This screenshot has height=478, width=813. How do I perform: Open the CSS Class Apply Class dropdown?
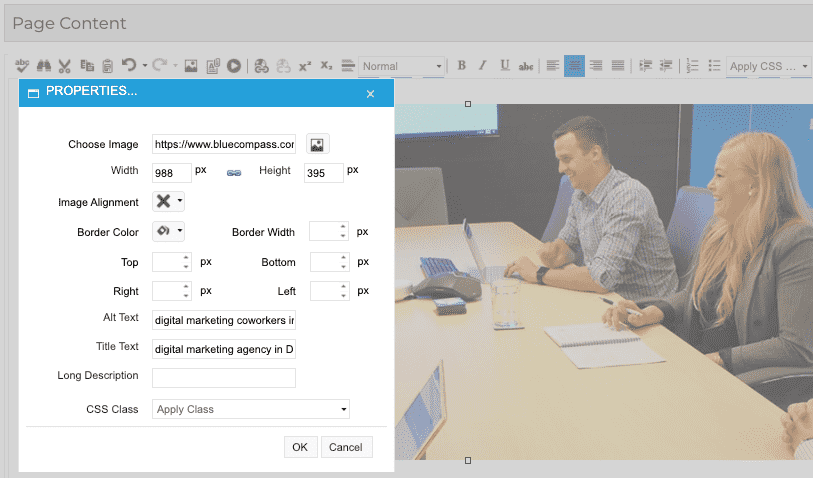pyautogui.click(x=251, y=409)
